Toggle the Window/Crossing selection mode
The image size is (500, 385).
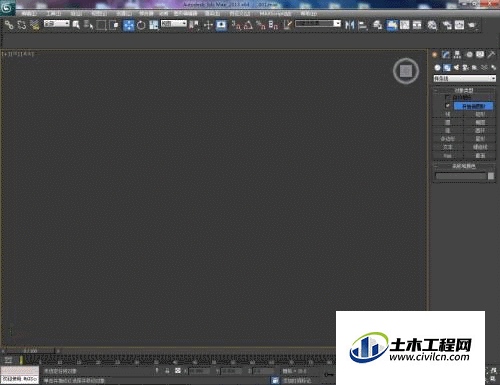coord(114,25)
